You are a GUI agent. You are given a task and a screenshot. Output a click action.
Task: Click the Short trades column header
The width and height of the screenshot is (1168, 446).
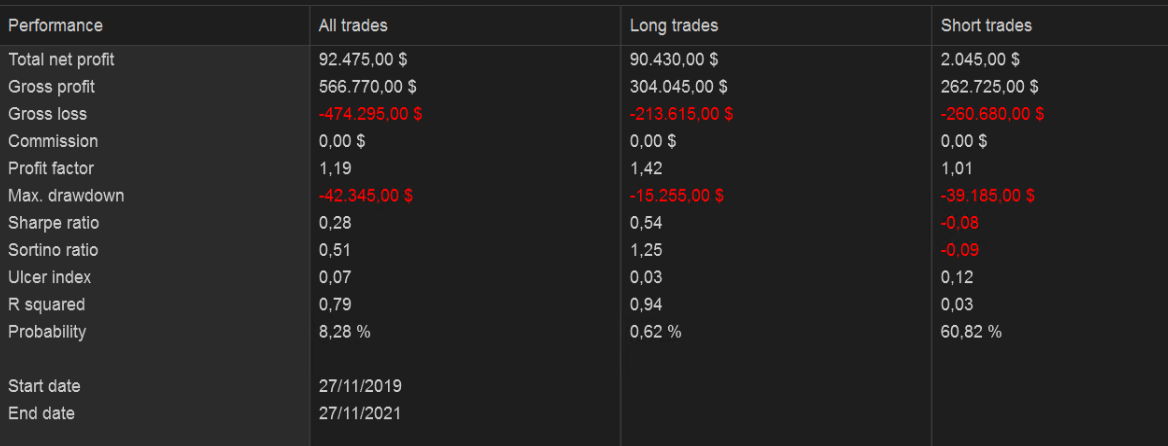pos(986,25)
